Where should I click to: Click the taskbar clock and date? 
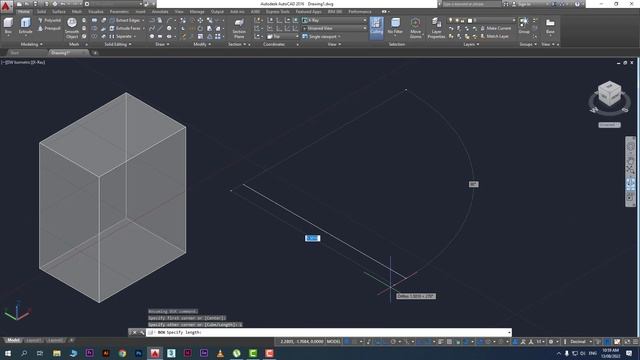[611, 353]
